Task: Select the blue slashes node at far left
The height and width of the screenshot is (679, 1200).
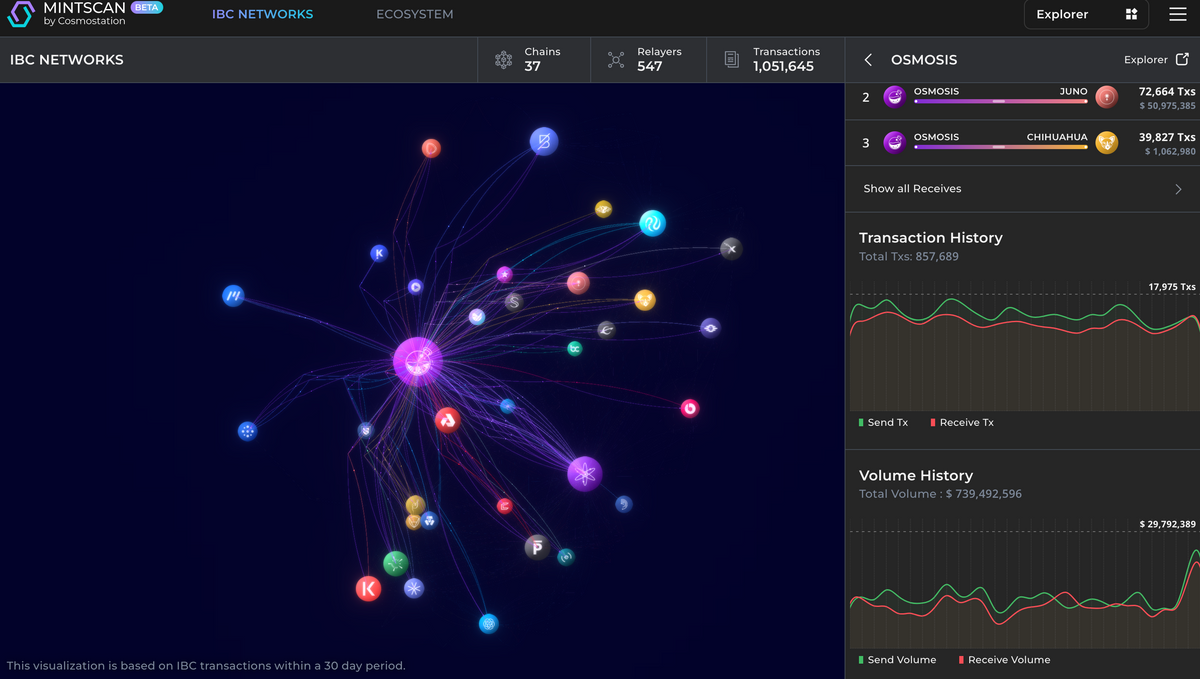Action: point(233,295)
